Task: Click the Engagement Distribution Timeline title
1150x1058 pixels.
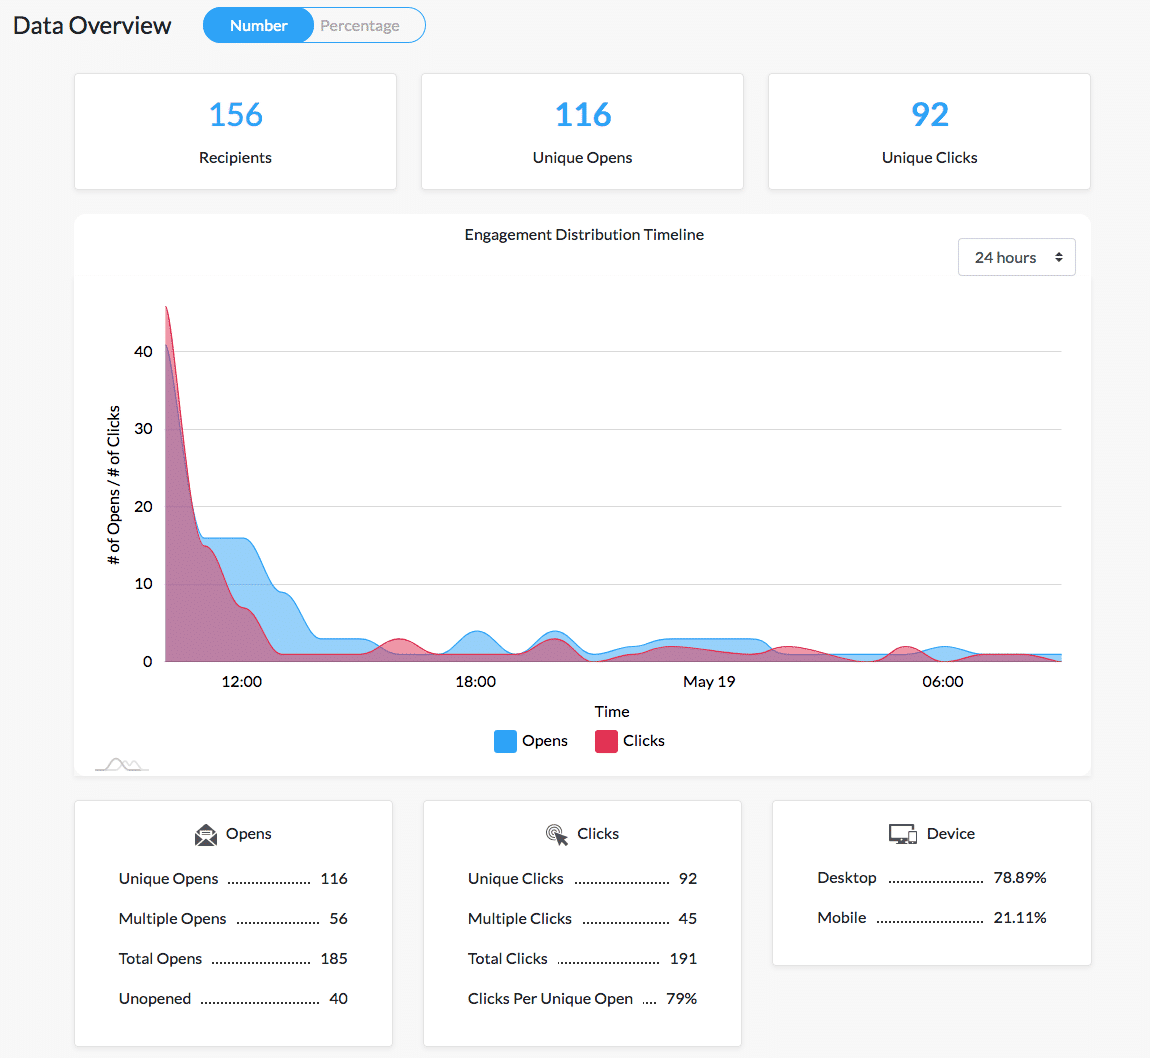Action: (x=584, y=235)
